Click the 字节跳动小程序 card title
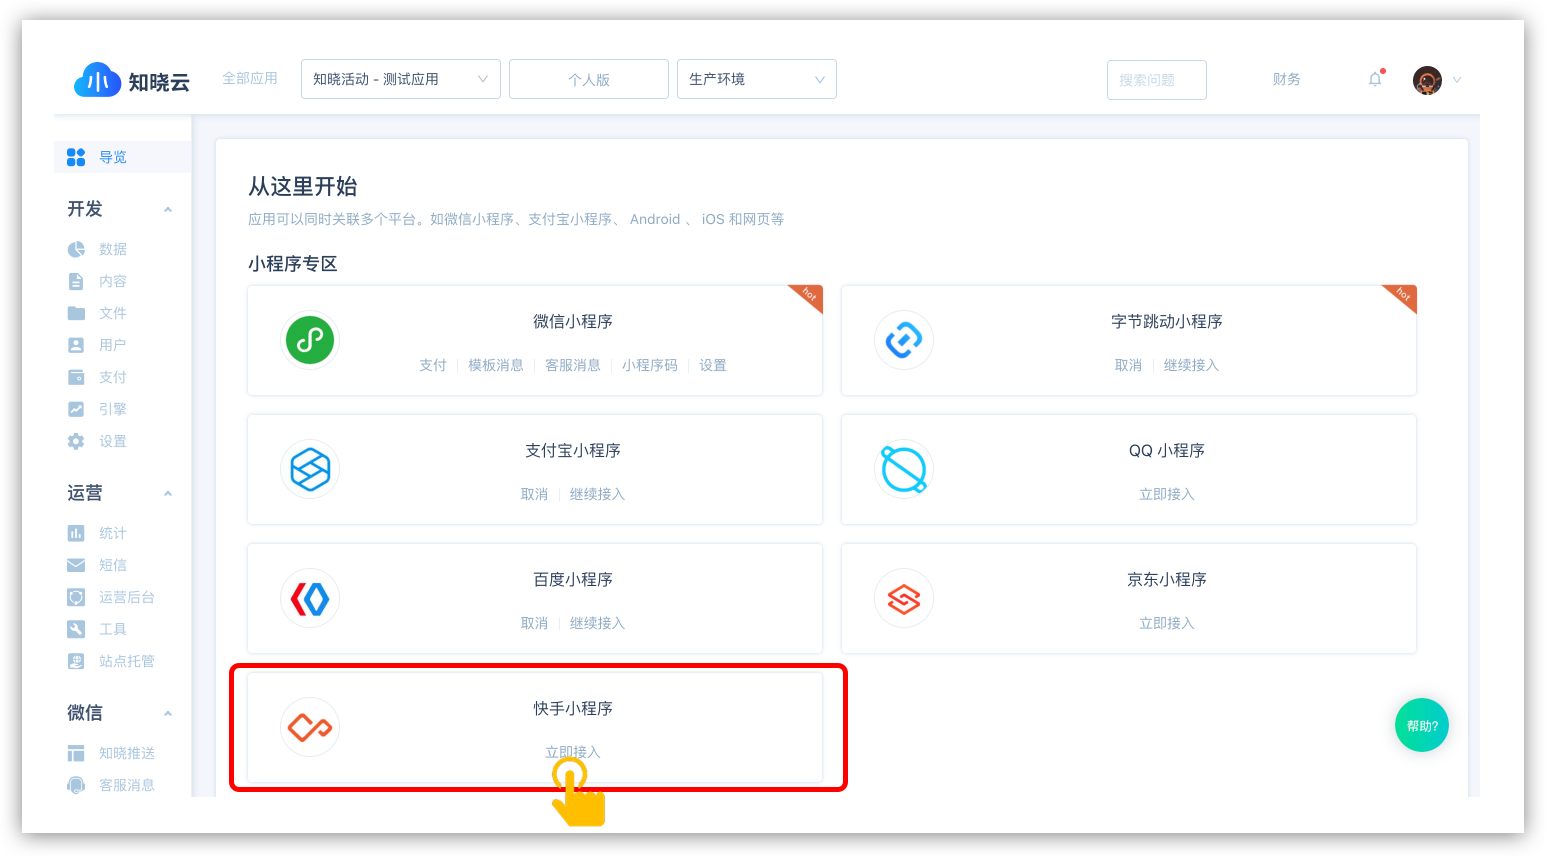Screen dimensions: 1546x857 [1167, 321]
